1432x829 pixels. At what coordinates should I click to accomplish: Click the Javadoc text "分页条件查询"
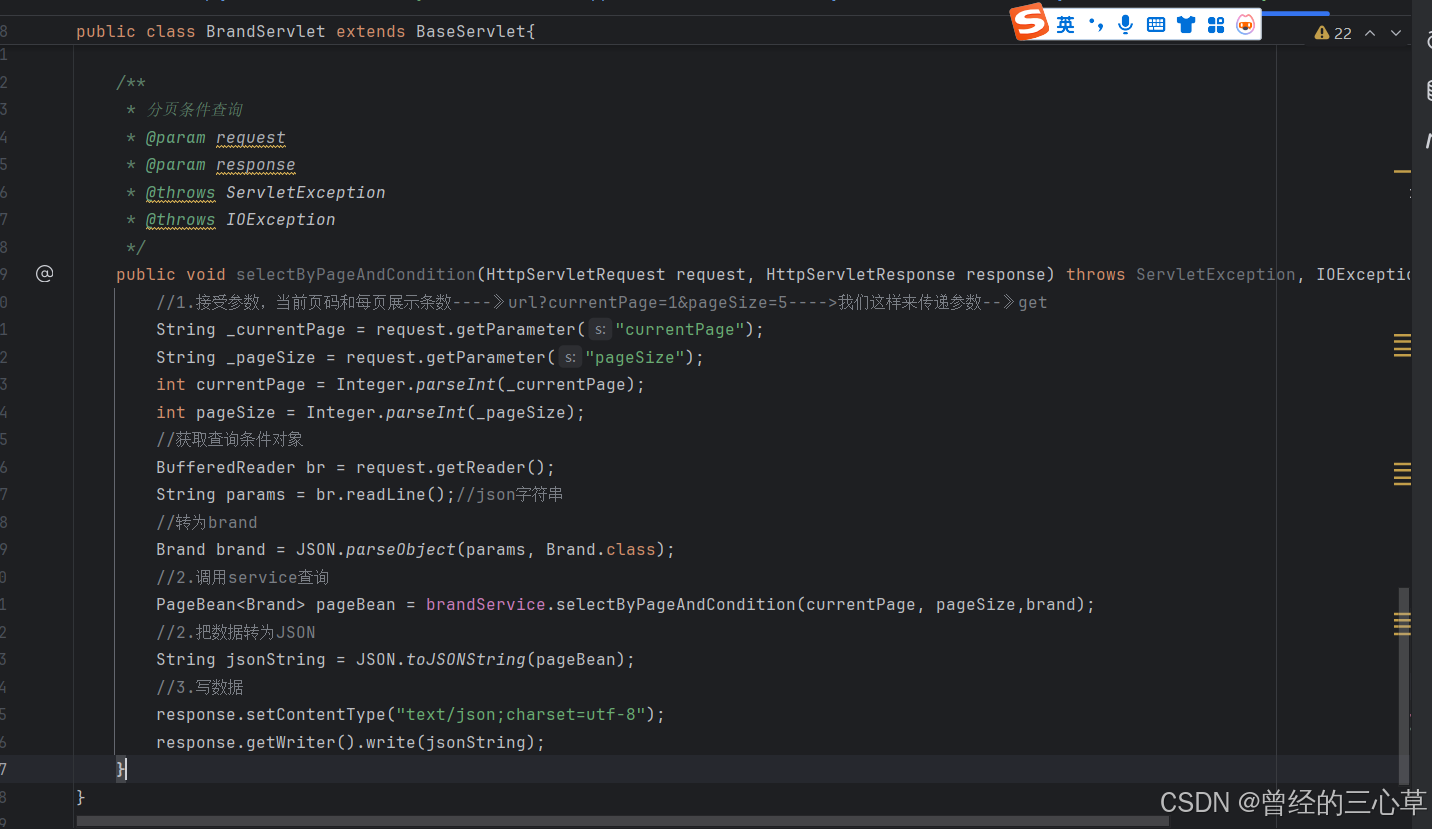[x=195, y=110]
